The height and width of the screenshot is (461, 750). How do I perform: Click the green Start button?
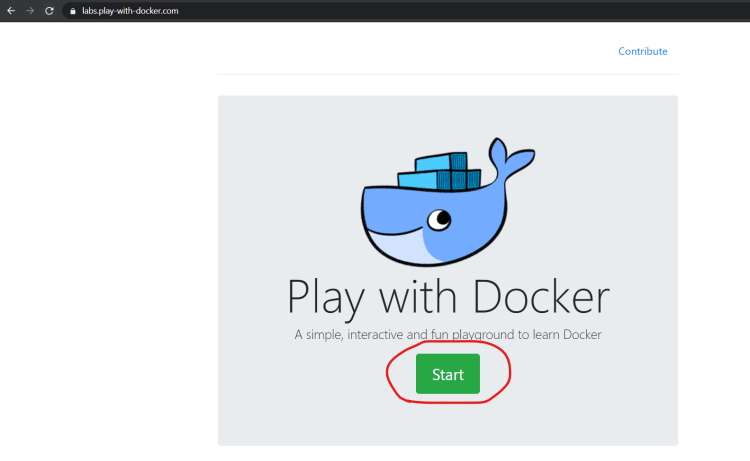(448, 374)
